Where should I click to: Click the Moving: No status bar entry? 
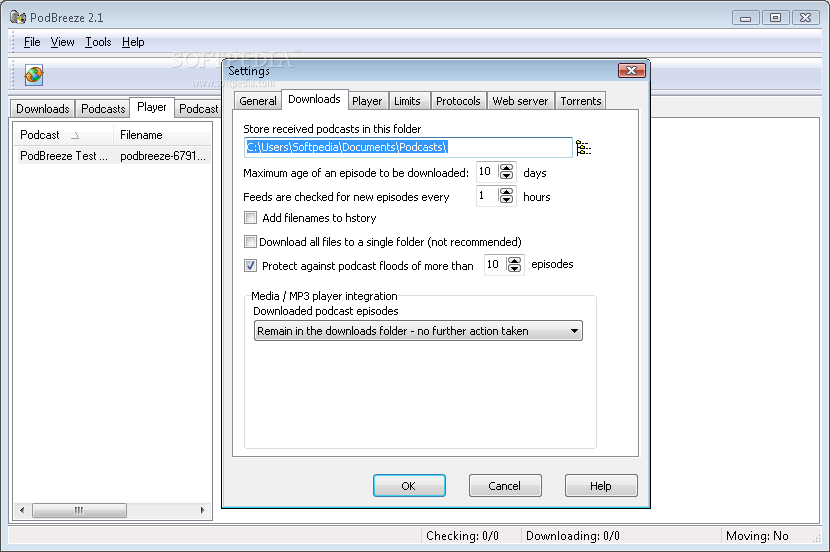pos(757,536)
